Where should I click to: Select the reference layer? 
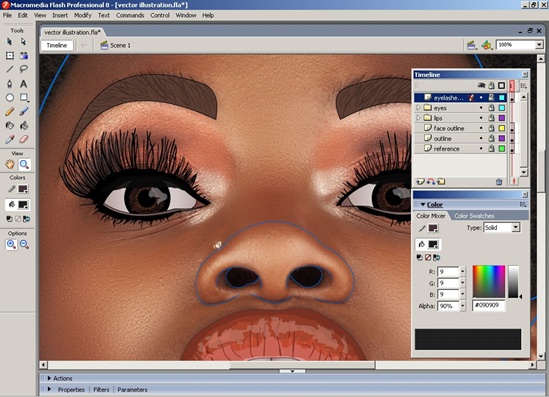(x=446, y=149)
